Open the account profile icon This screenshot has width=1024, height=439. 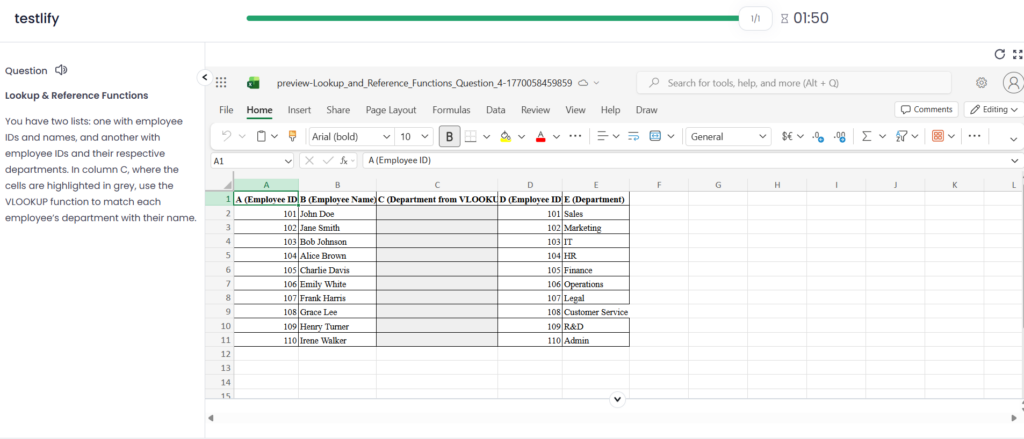[x=1013, y=83]
